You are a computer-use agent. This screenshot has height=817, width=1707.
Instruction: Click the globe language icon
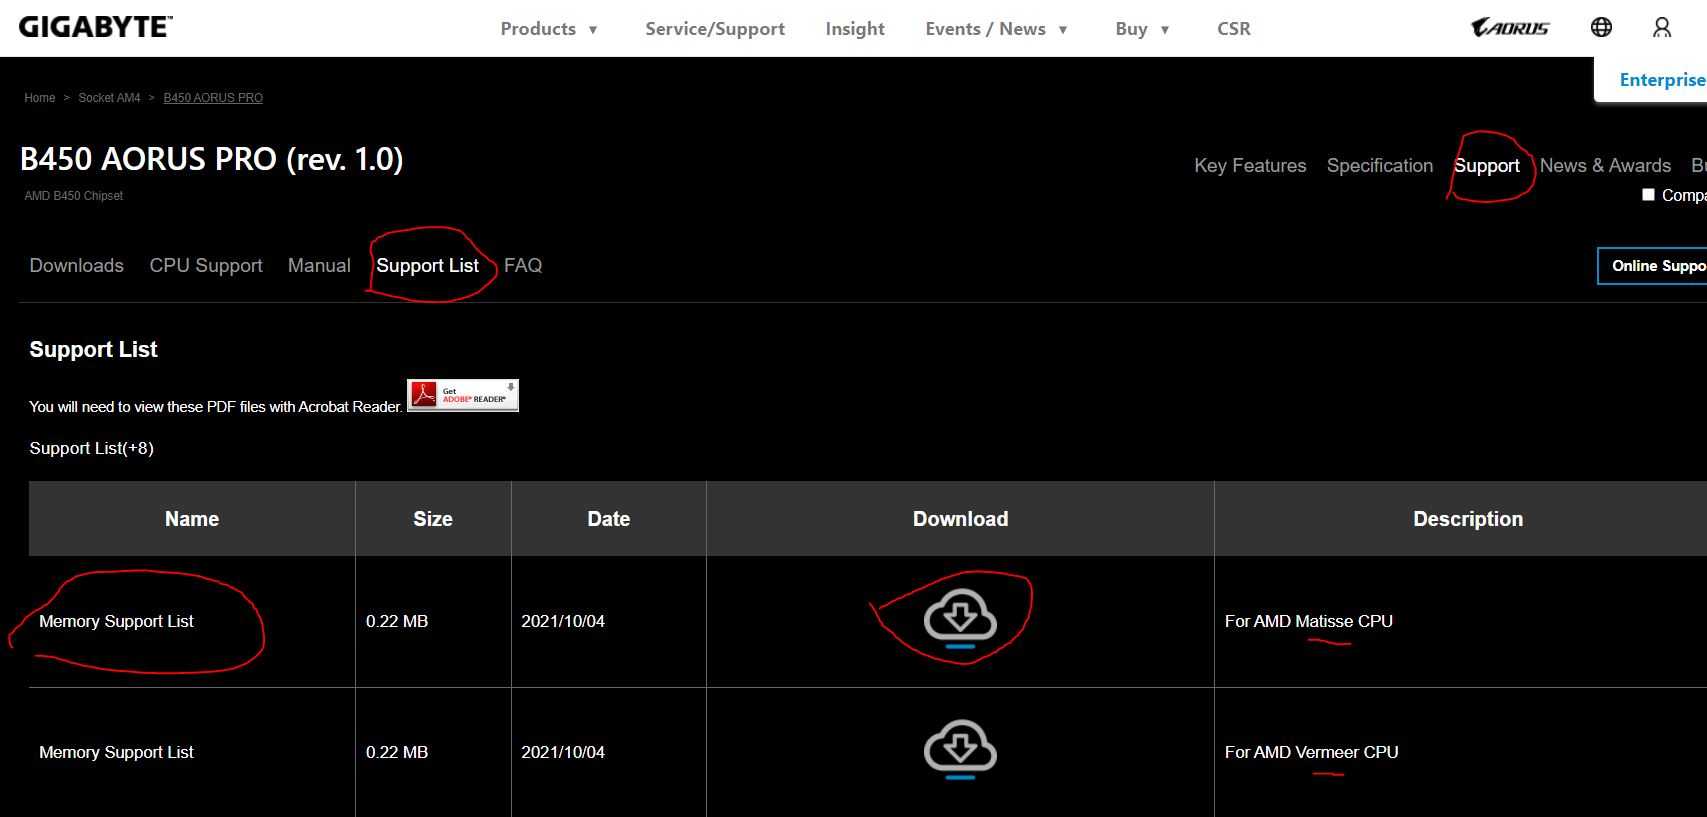1601,28
